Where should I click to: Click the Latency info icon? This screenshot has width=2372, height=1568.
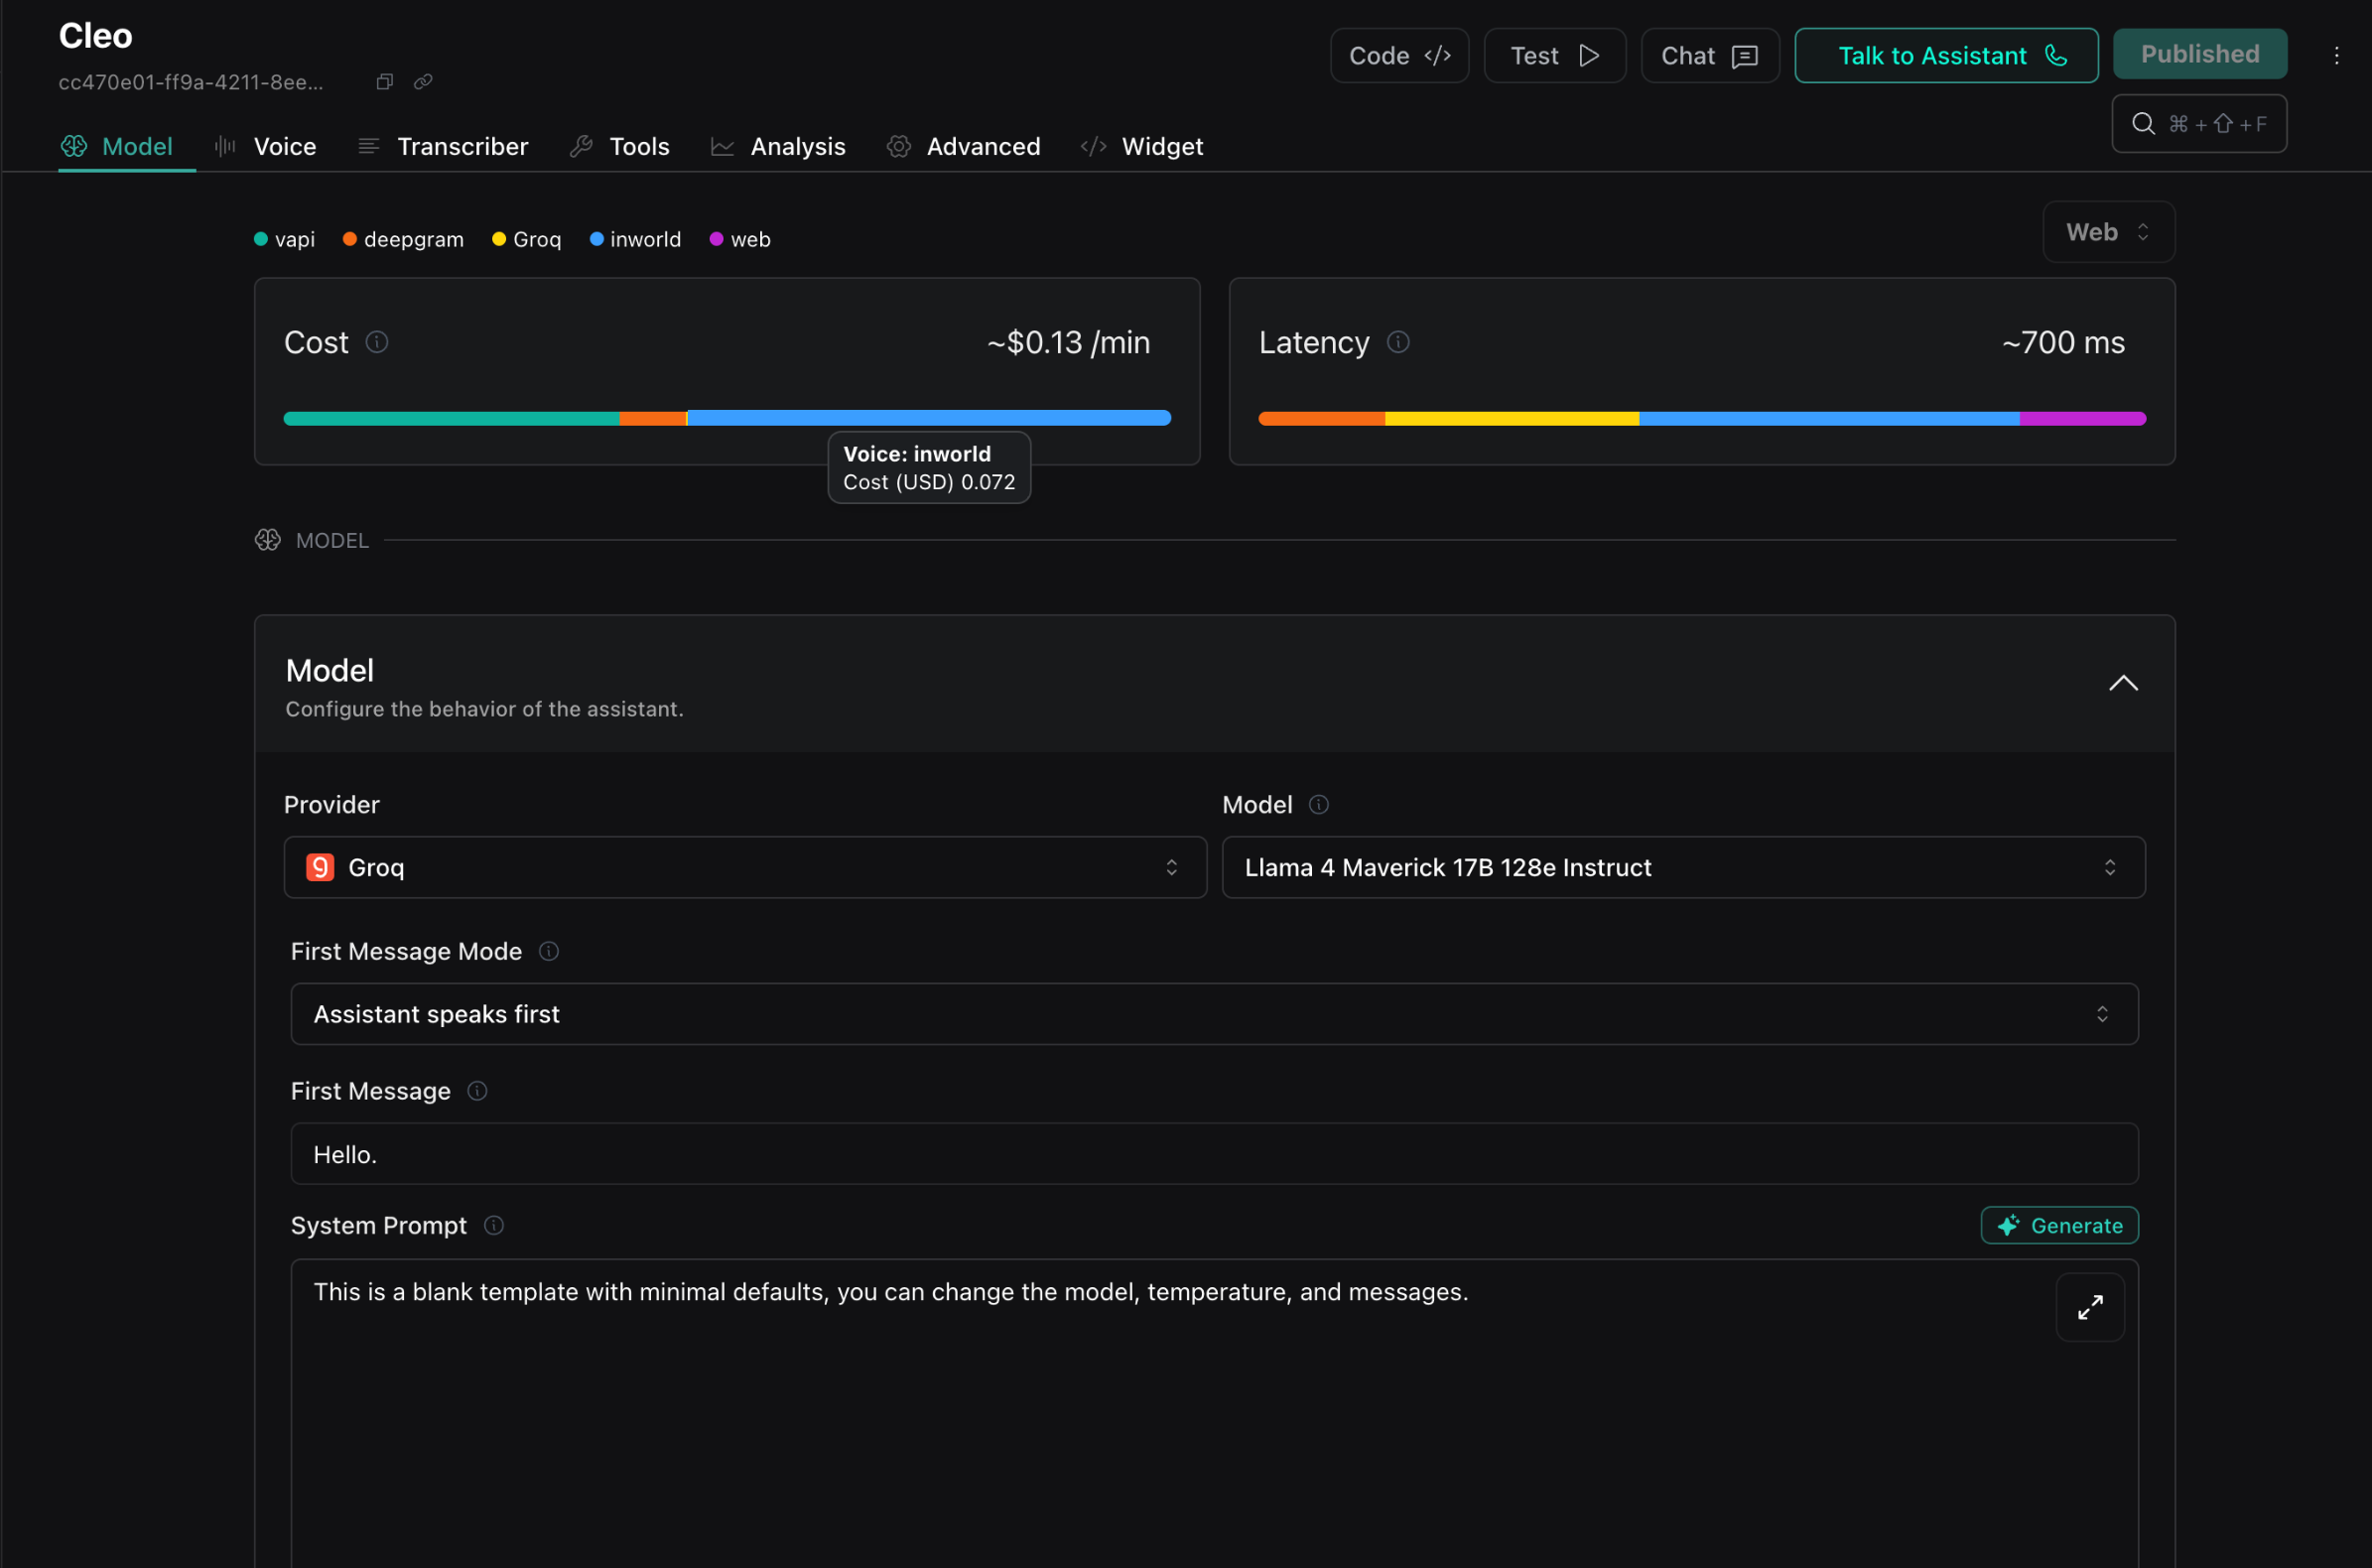click(1398, 342)
